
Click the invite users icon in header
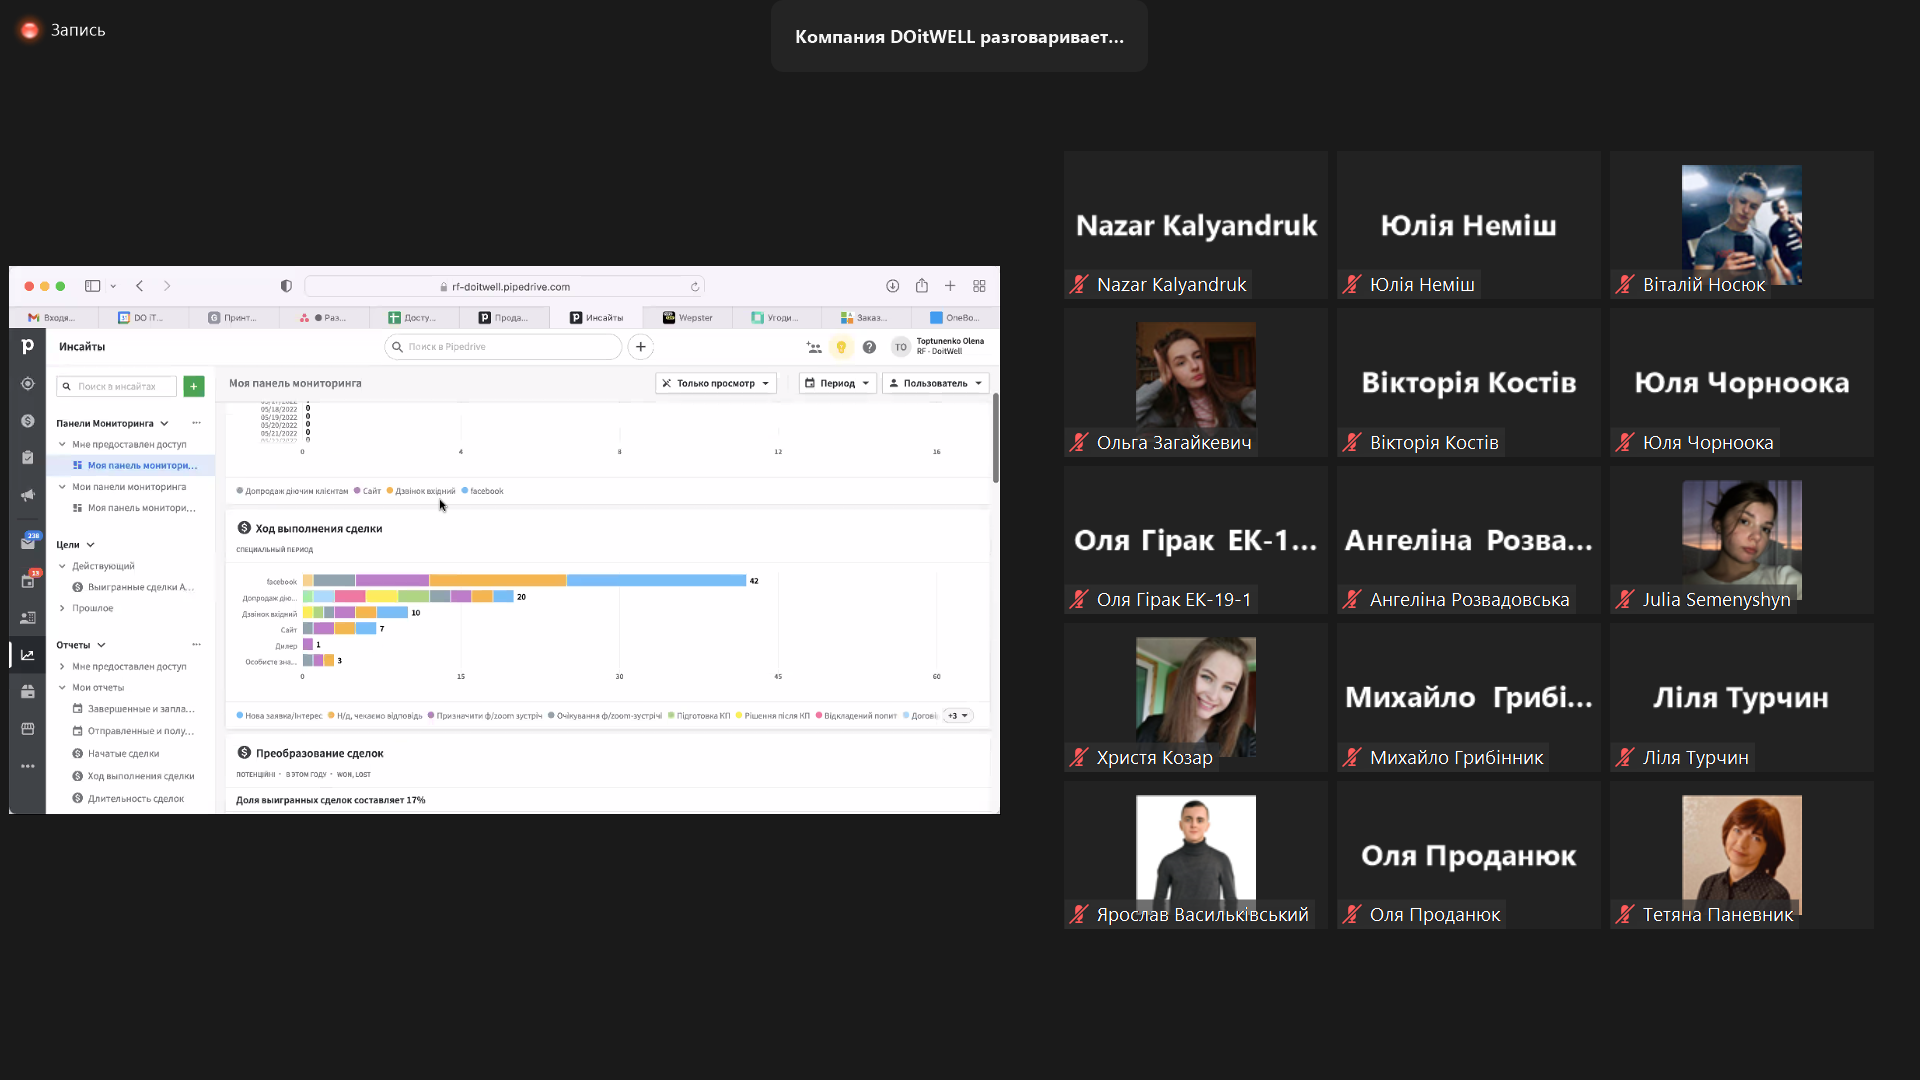tap(814, 347)
